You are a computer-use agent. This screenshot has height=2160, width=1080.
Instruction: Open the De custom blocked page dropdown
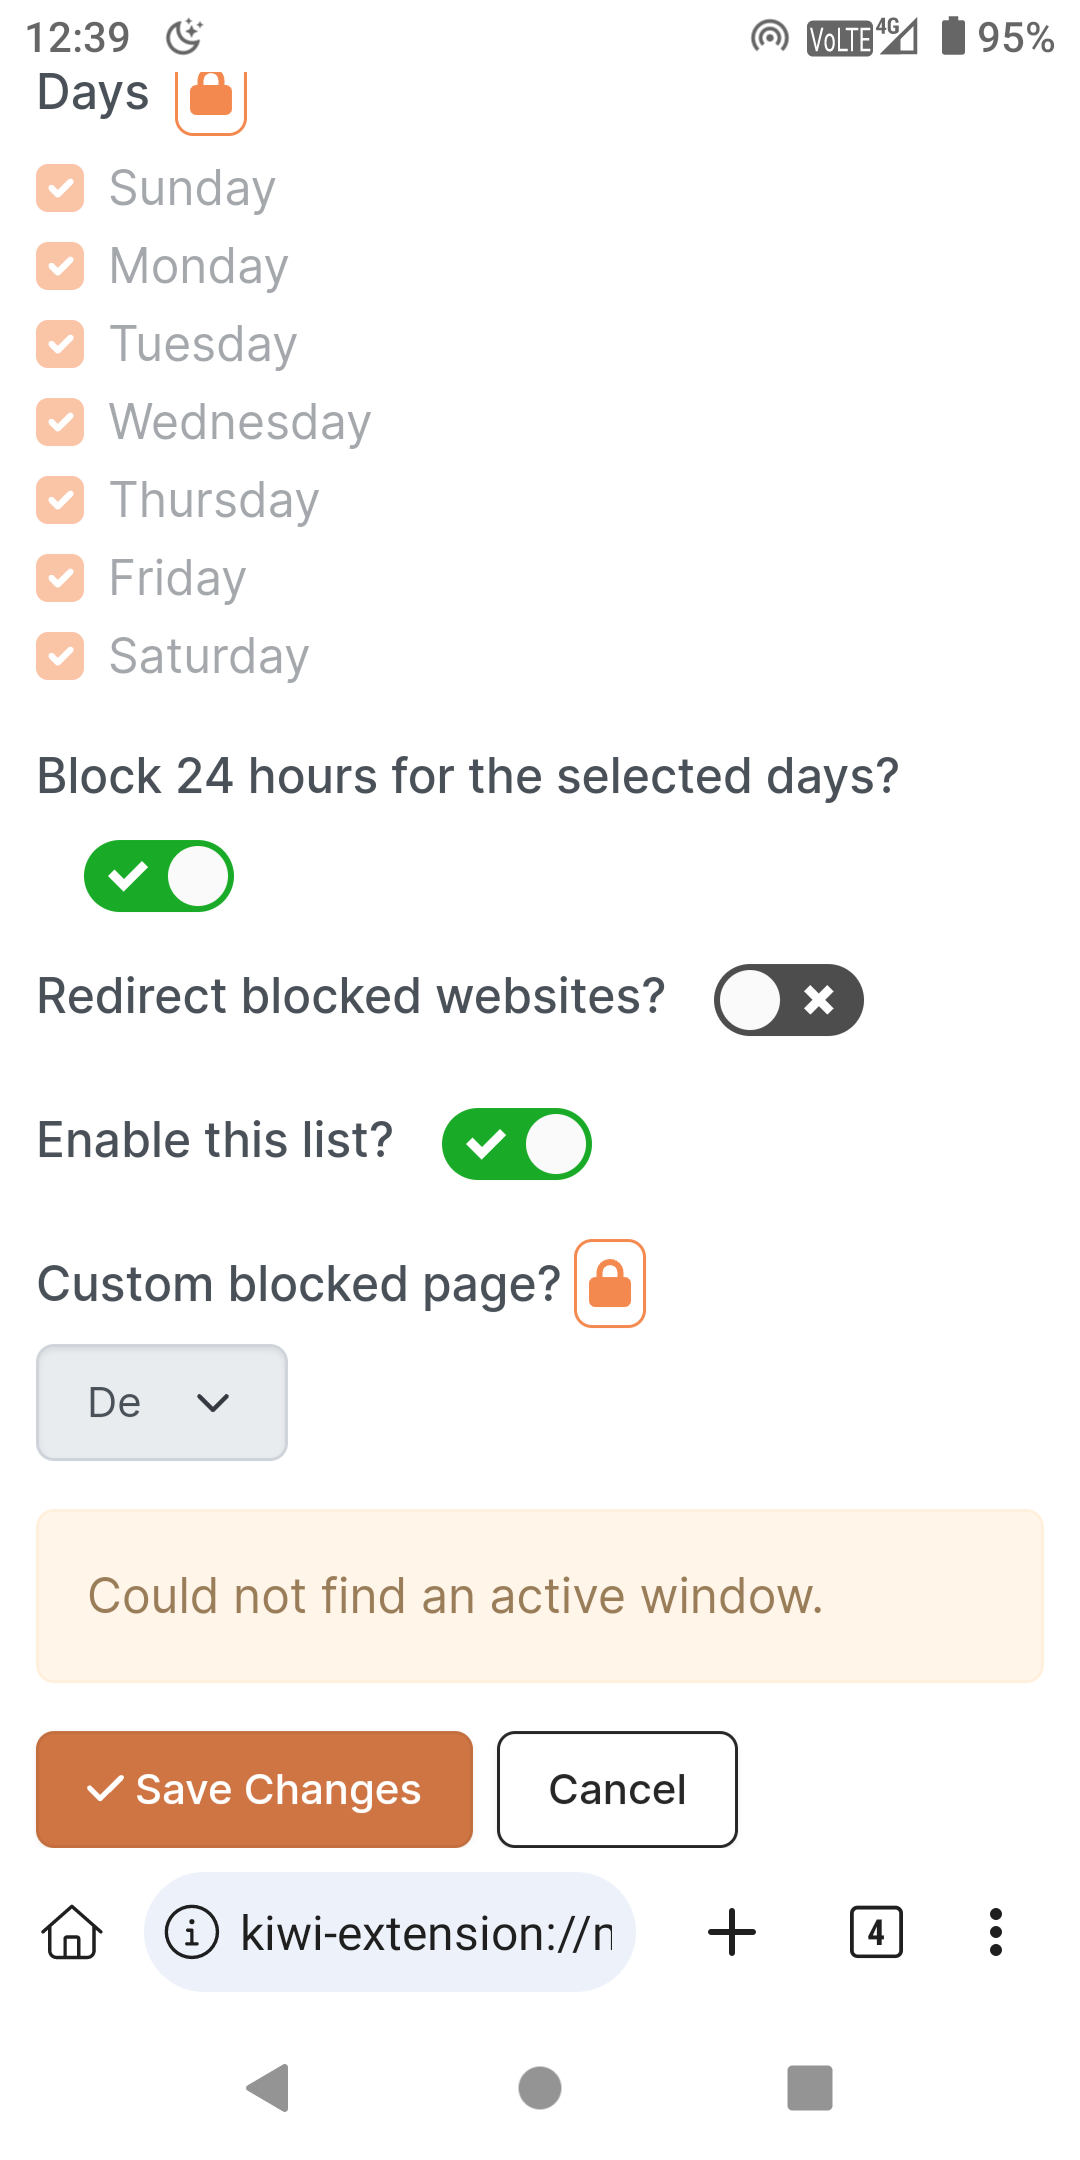(x=161, y=1402)
